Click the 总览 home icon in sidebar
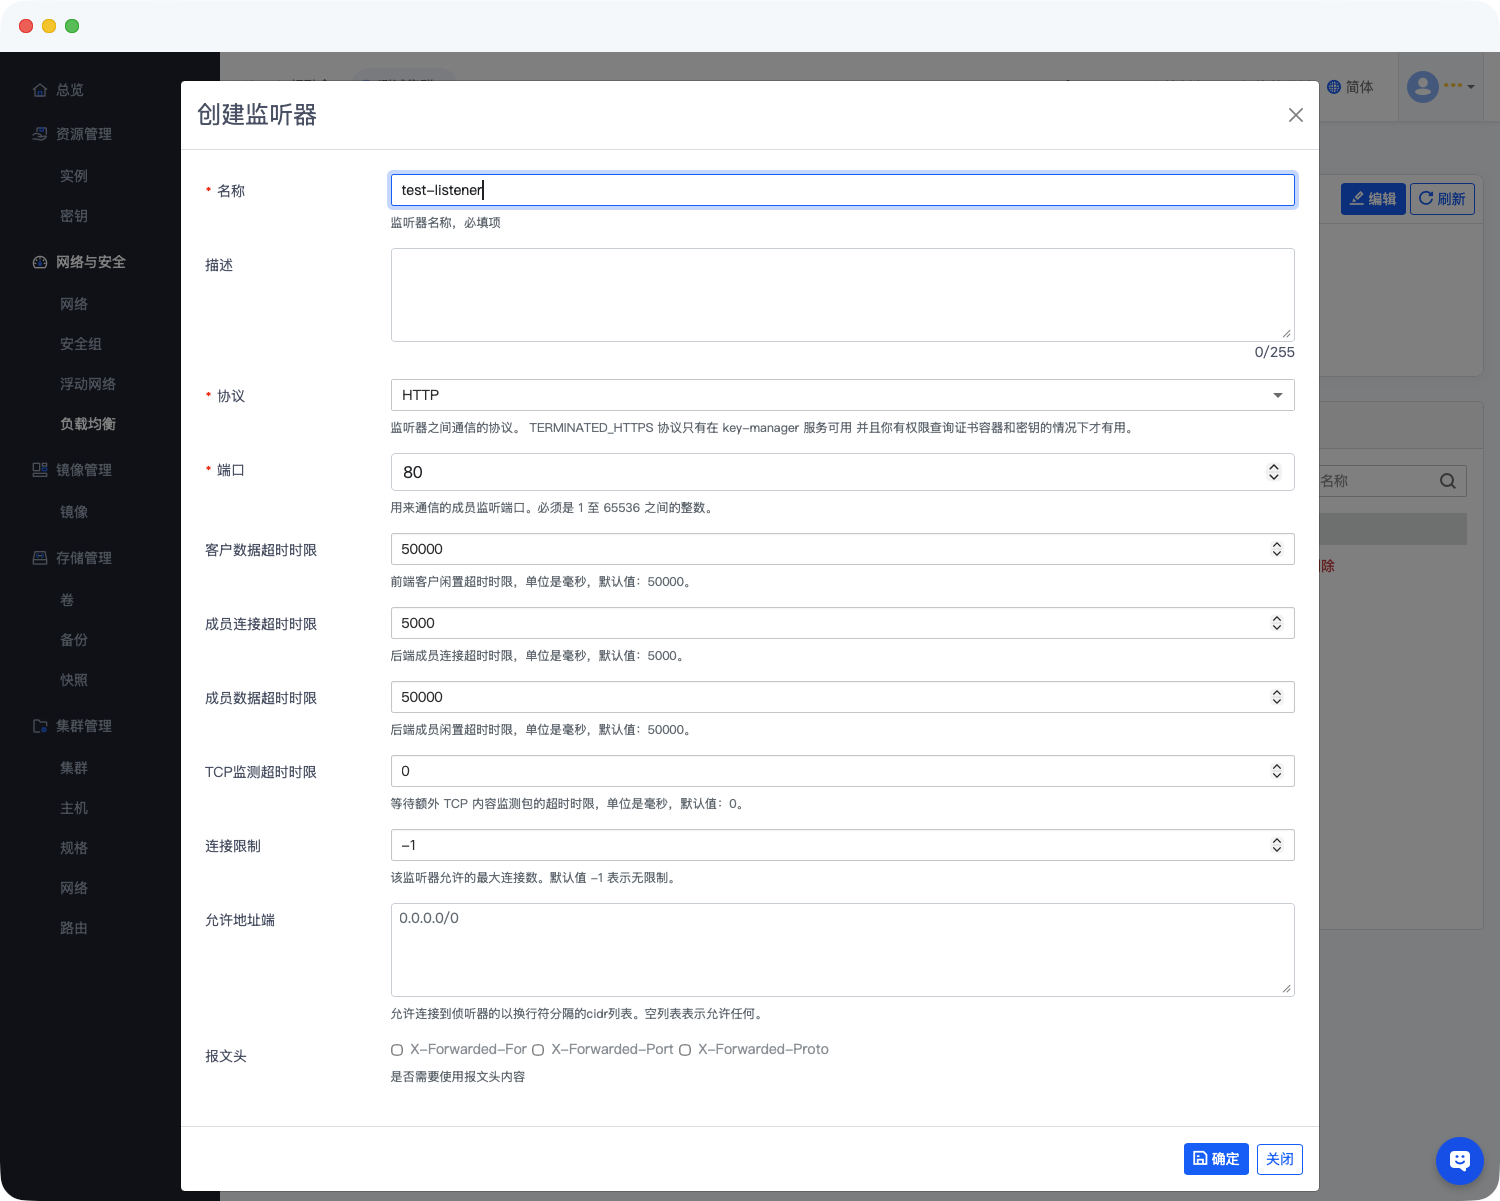Screen dimensions: 1500x1201 40,90
